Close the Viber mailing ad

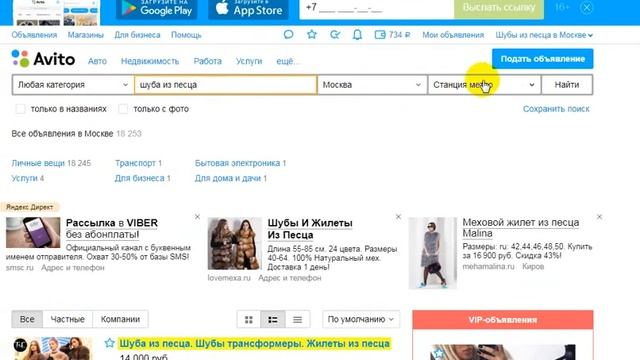(x=197, y=217)
